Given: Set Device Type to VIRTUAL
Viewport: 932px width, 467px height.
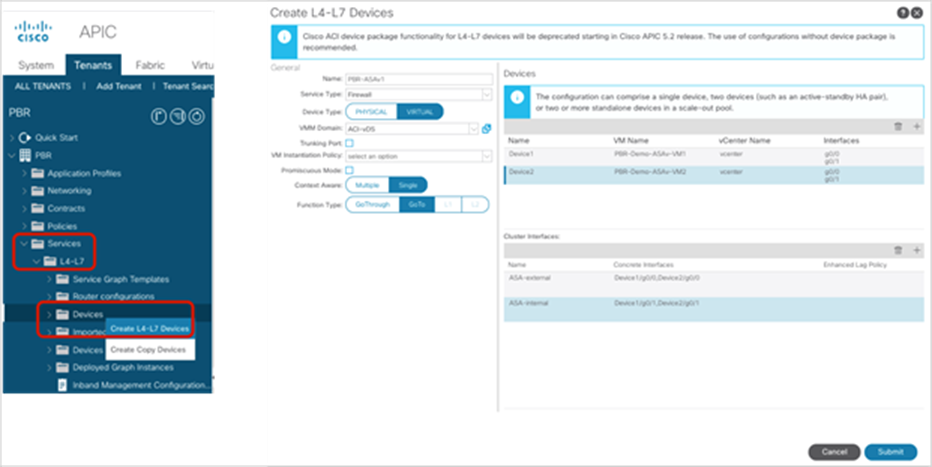Looking at the screenshot, I should 420,112.
